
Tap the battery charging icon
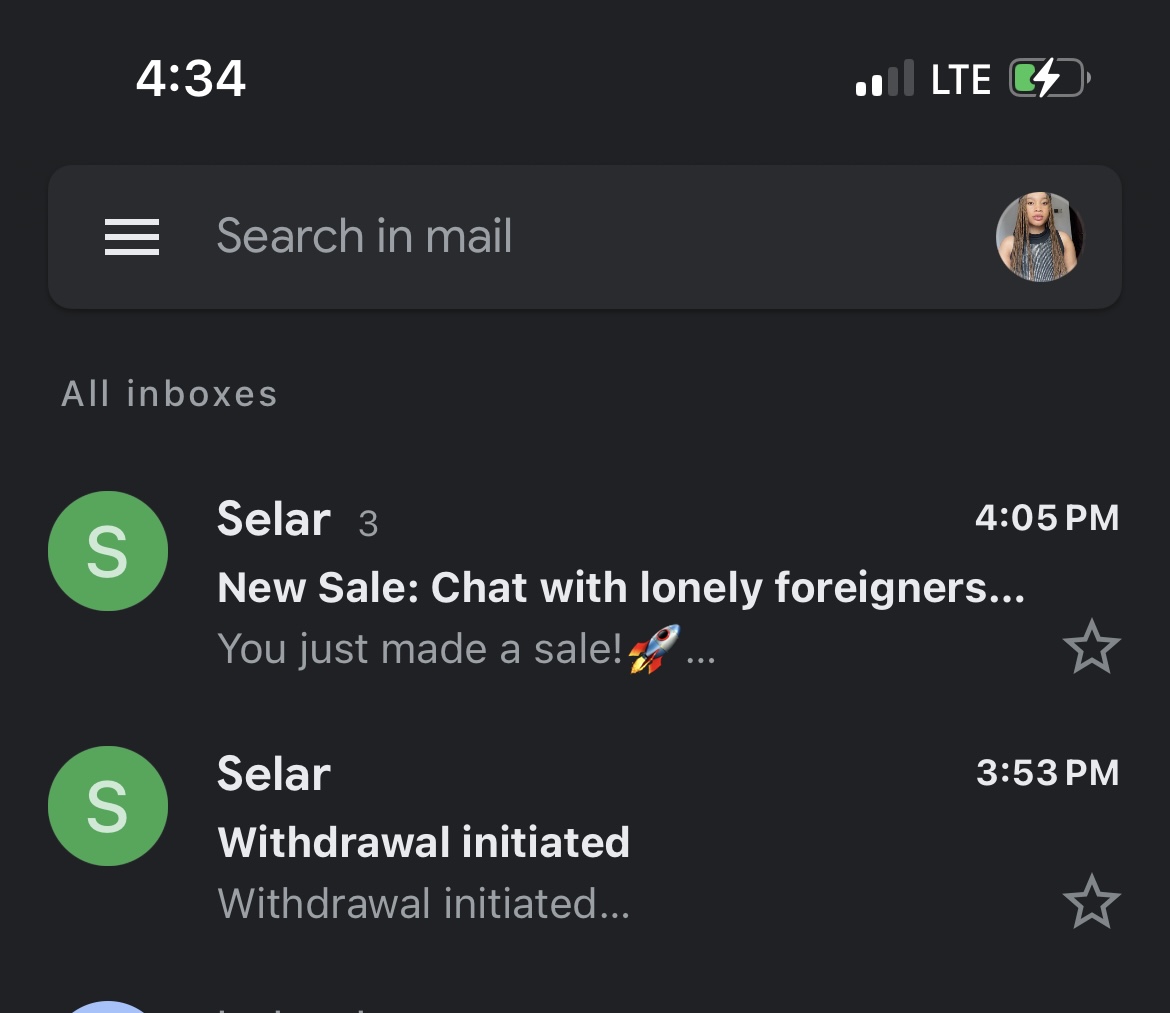click(x=1050, y=78)
